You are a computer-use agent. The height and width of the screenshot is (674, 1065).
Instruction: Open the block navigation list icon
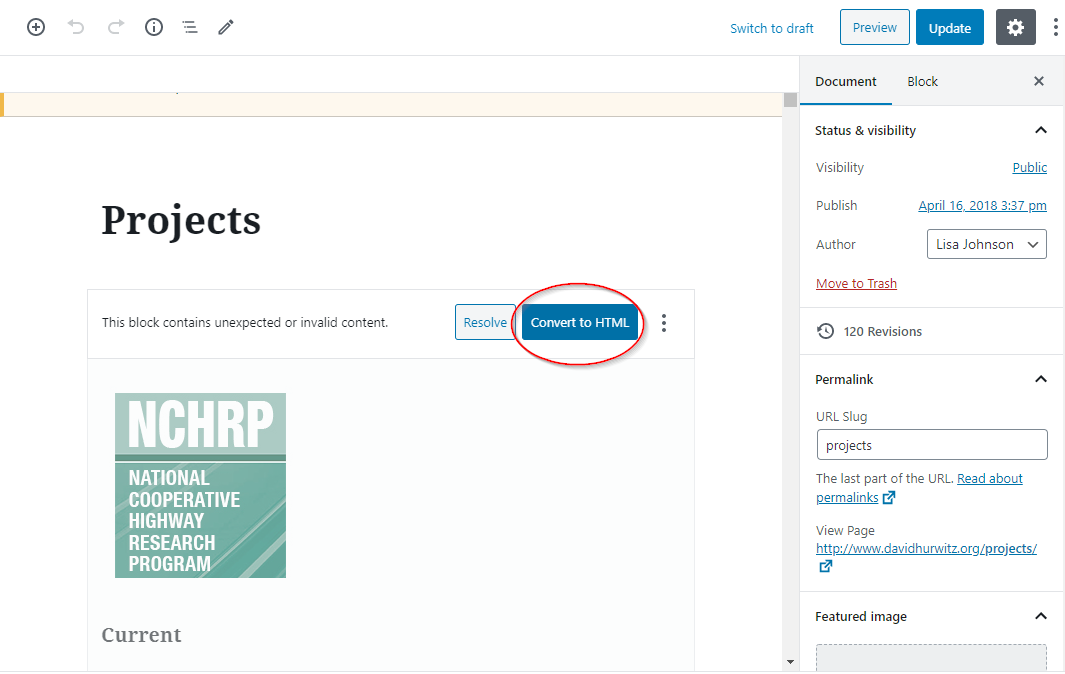pyautogui.click(x=190, y=27)
